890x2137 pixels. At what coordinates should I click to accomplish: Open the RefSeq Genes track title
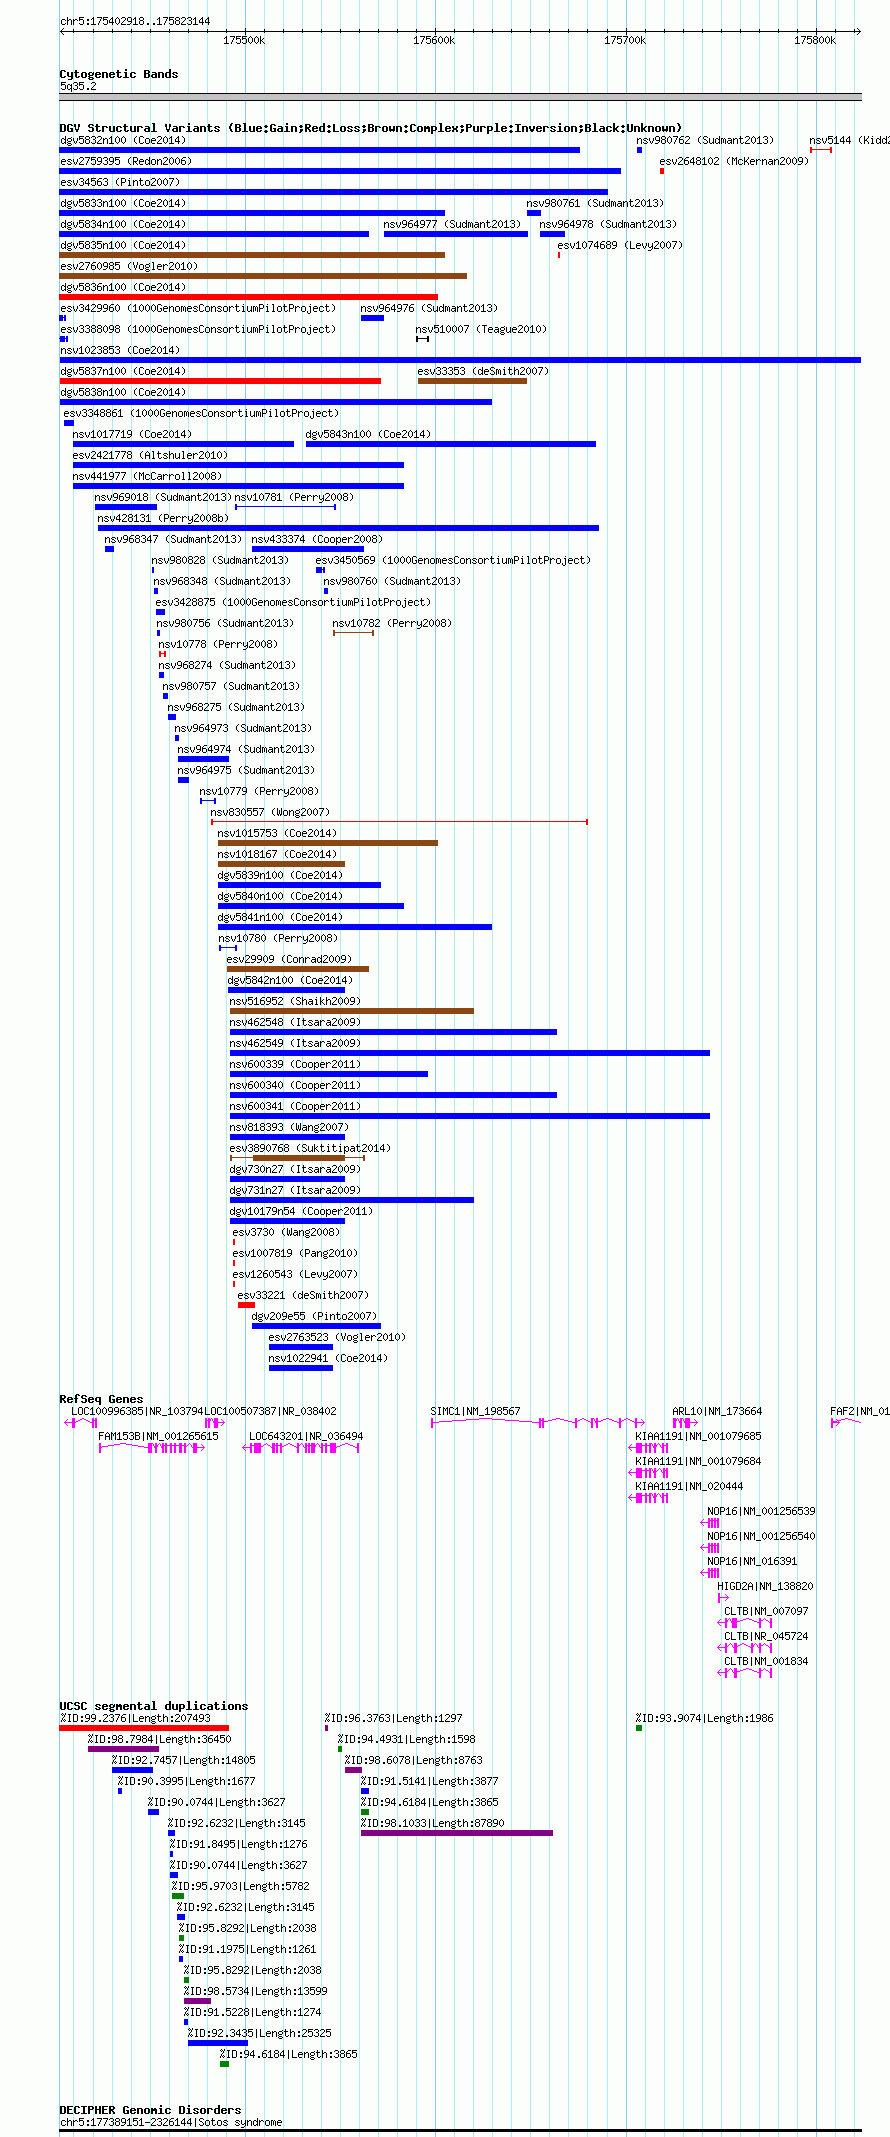point(101,1399)
